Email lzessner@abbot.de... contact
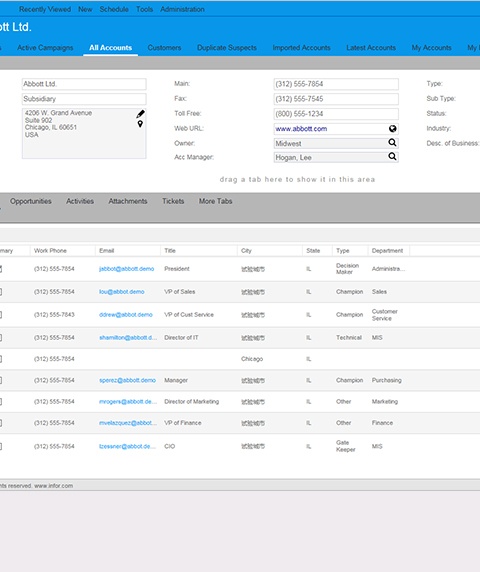The width and height of the screenshot is (480, 572). tap(127, 447)
